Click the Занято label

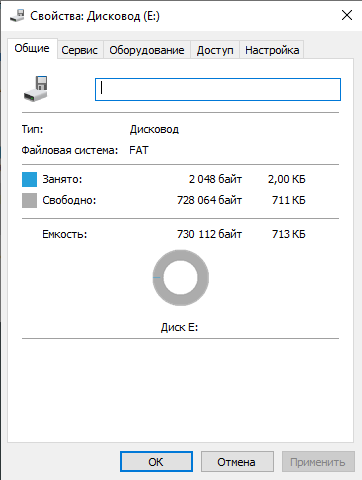coord(62,179)
